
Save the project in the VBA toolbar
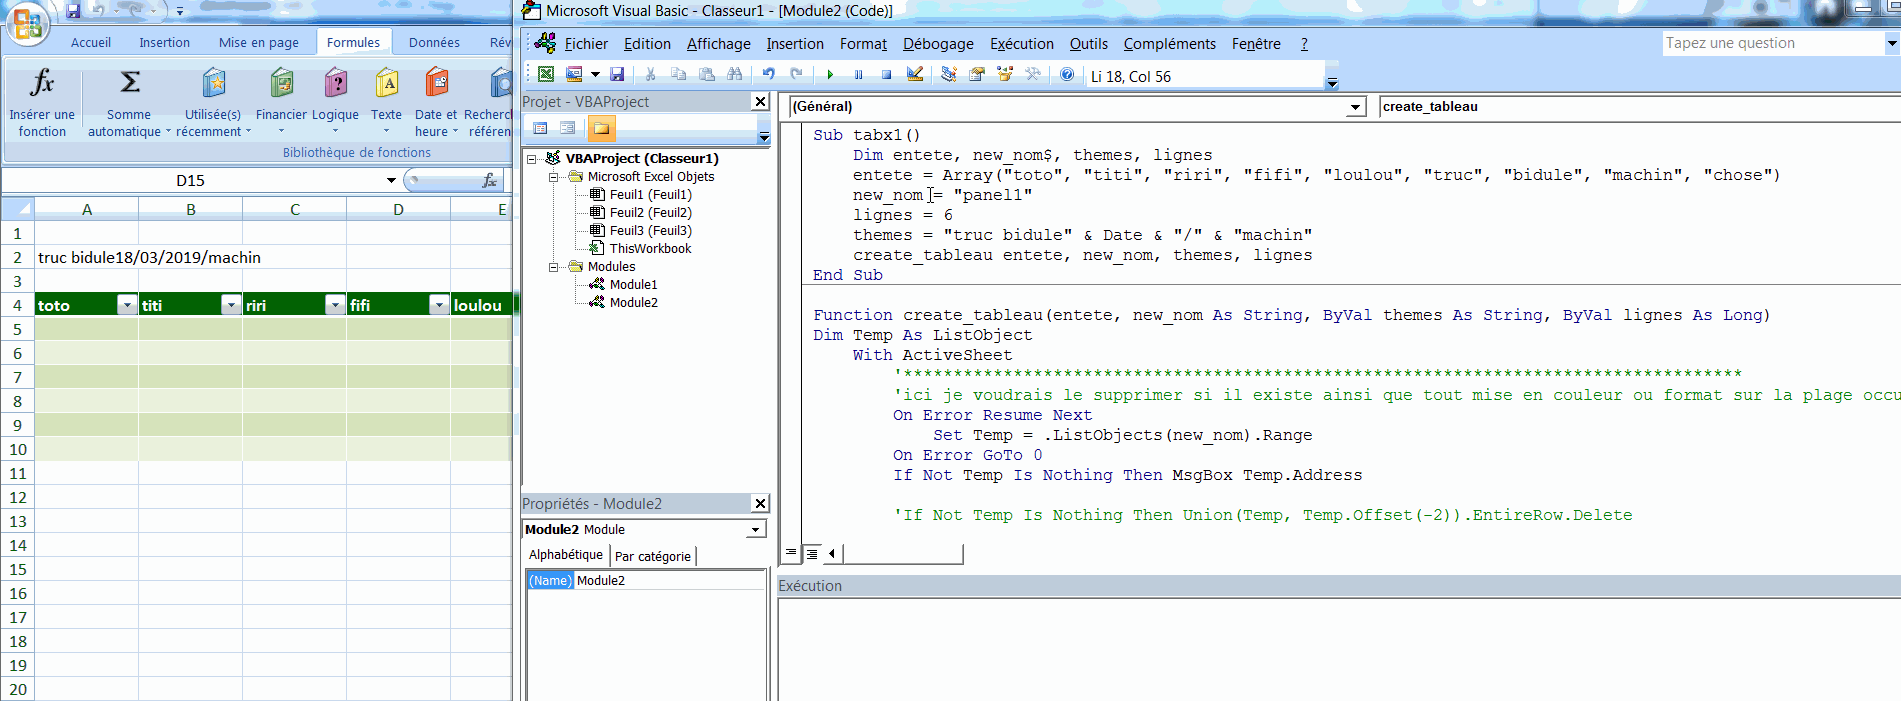point(617,74)
